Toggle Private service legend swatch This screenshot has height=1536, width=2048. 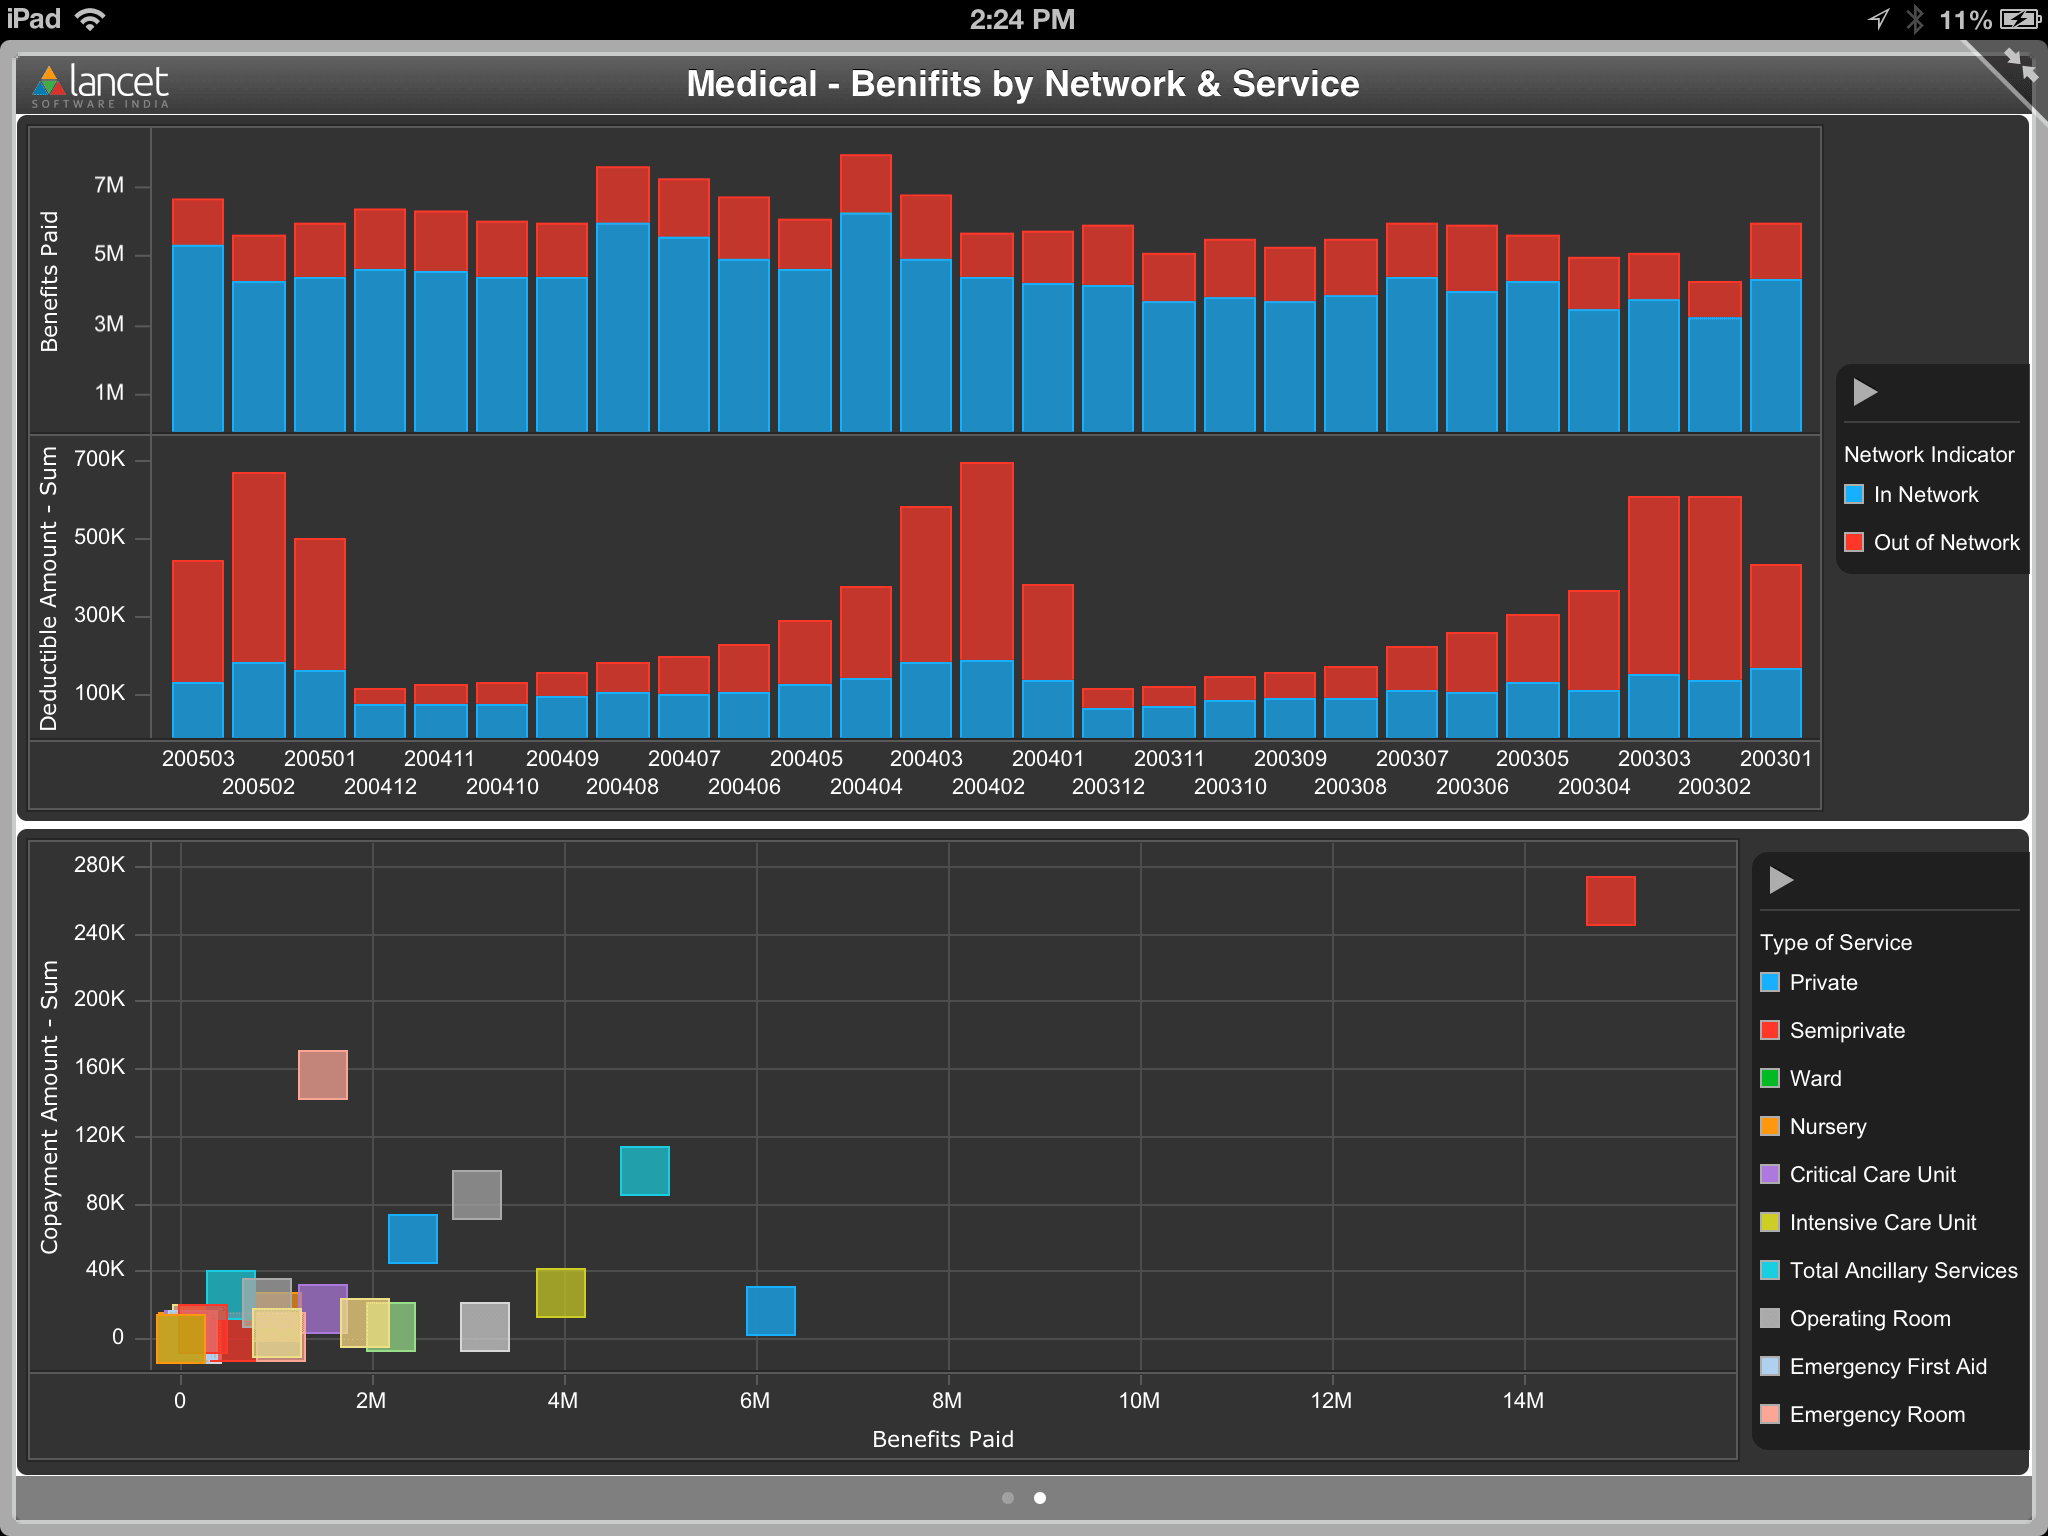click(x=1770, y=982)
